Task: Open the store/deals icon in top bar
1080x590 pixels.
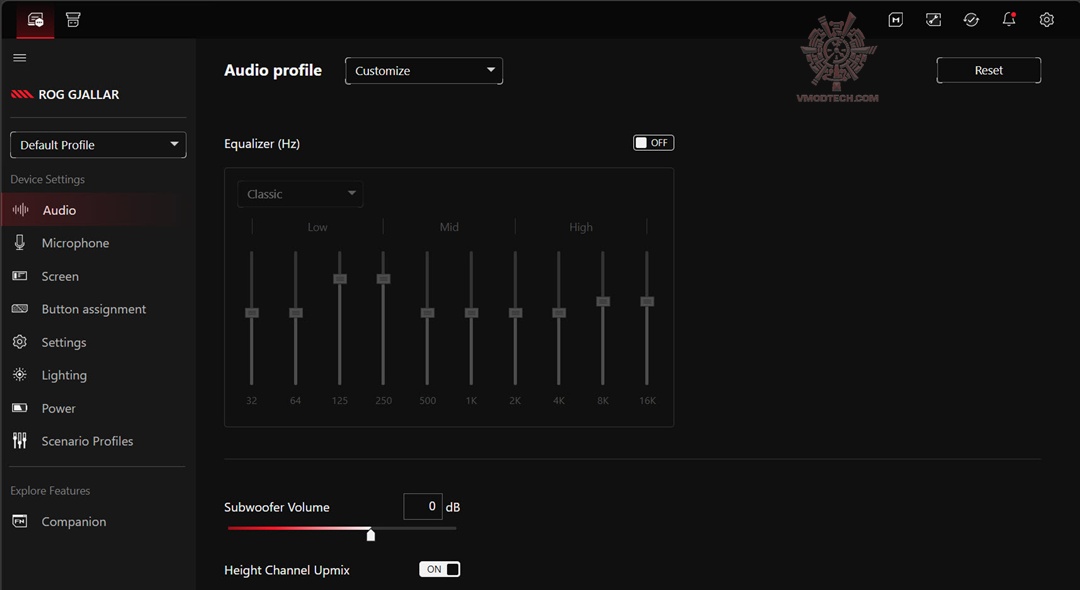Action: tap(73, 20)
